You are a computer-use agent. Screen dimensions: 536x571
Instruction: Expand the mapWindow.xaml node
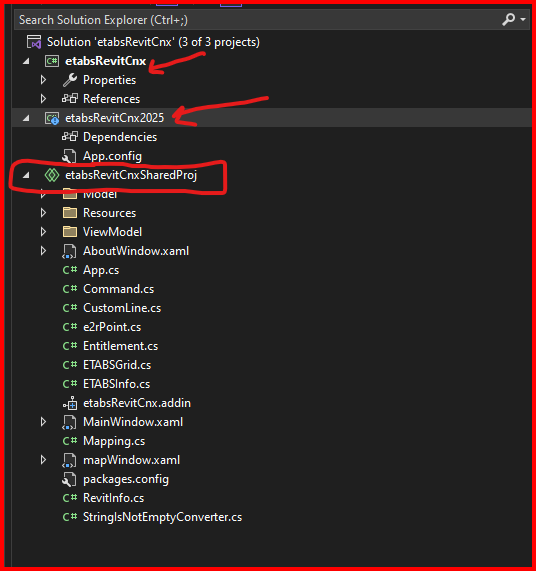(x=43, y=460)
